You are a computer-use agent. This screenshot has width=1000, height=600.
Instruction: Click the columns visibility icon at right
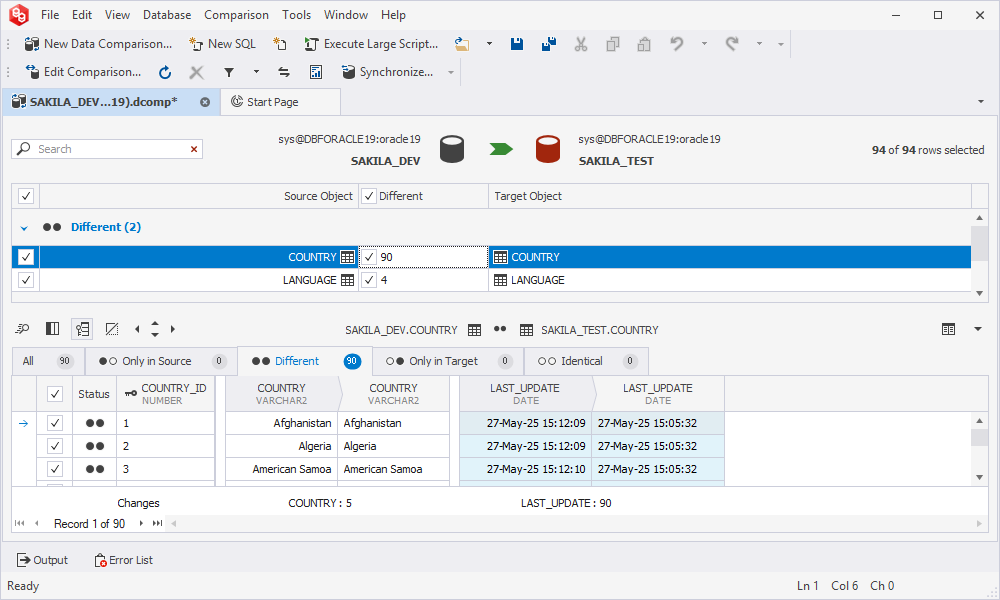[x=948, y=329]
